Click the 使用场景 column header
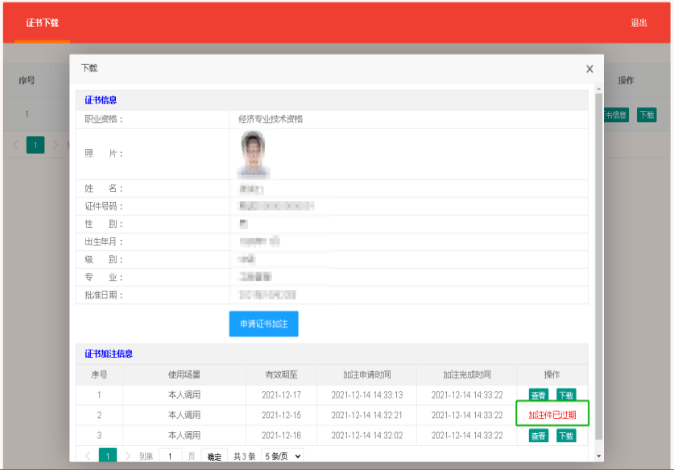Viewport: 674px width, 470px height. 184,375
